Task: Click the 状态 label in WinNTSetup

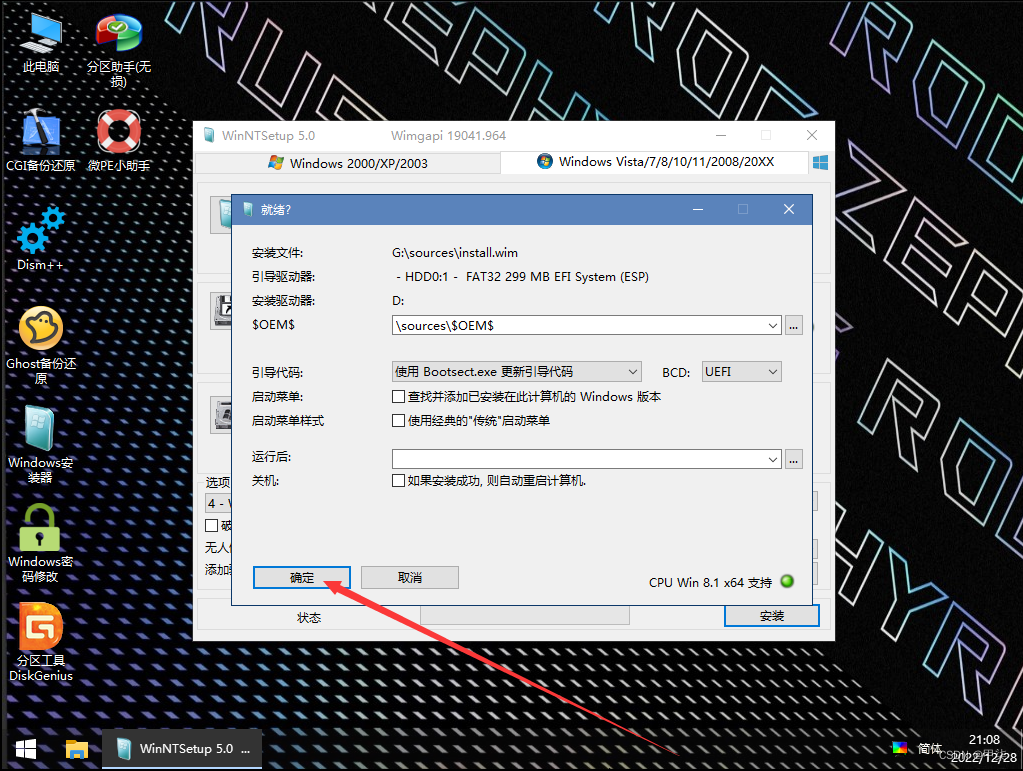Action: (309, 617)
